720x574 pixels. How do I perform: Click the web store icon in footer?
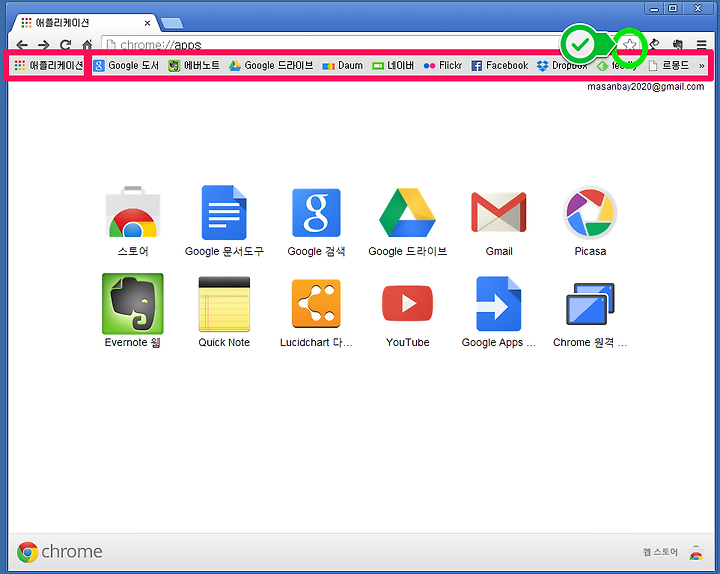(x=696, y=552)
